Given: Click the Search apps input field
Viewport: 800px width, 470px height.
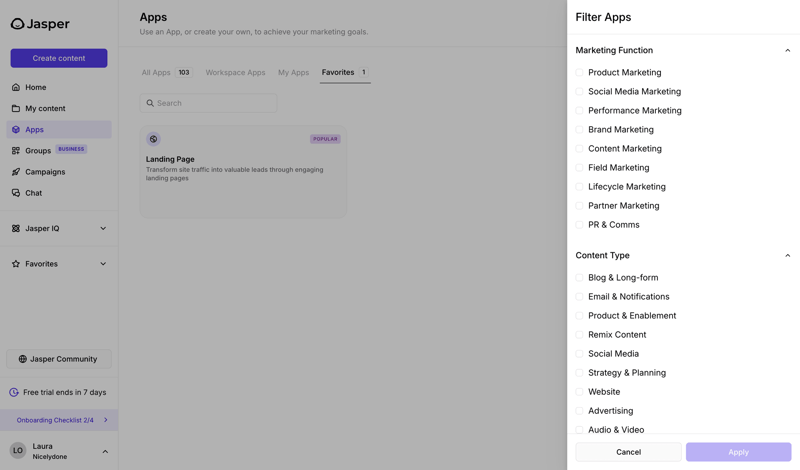Looking at the screenshot, I should point(208,103).
